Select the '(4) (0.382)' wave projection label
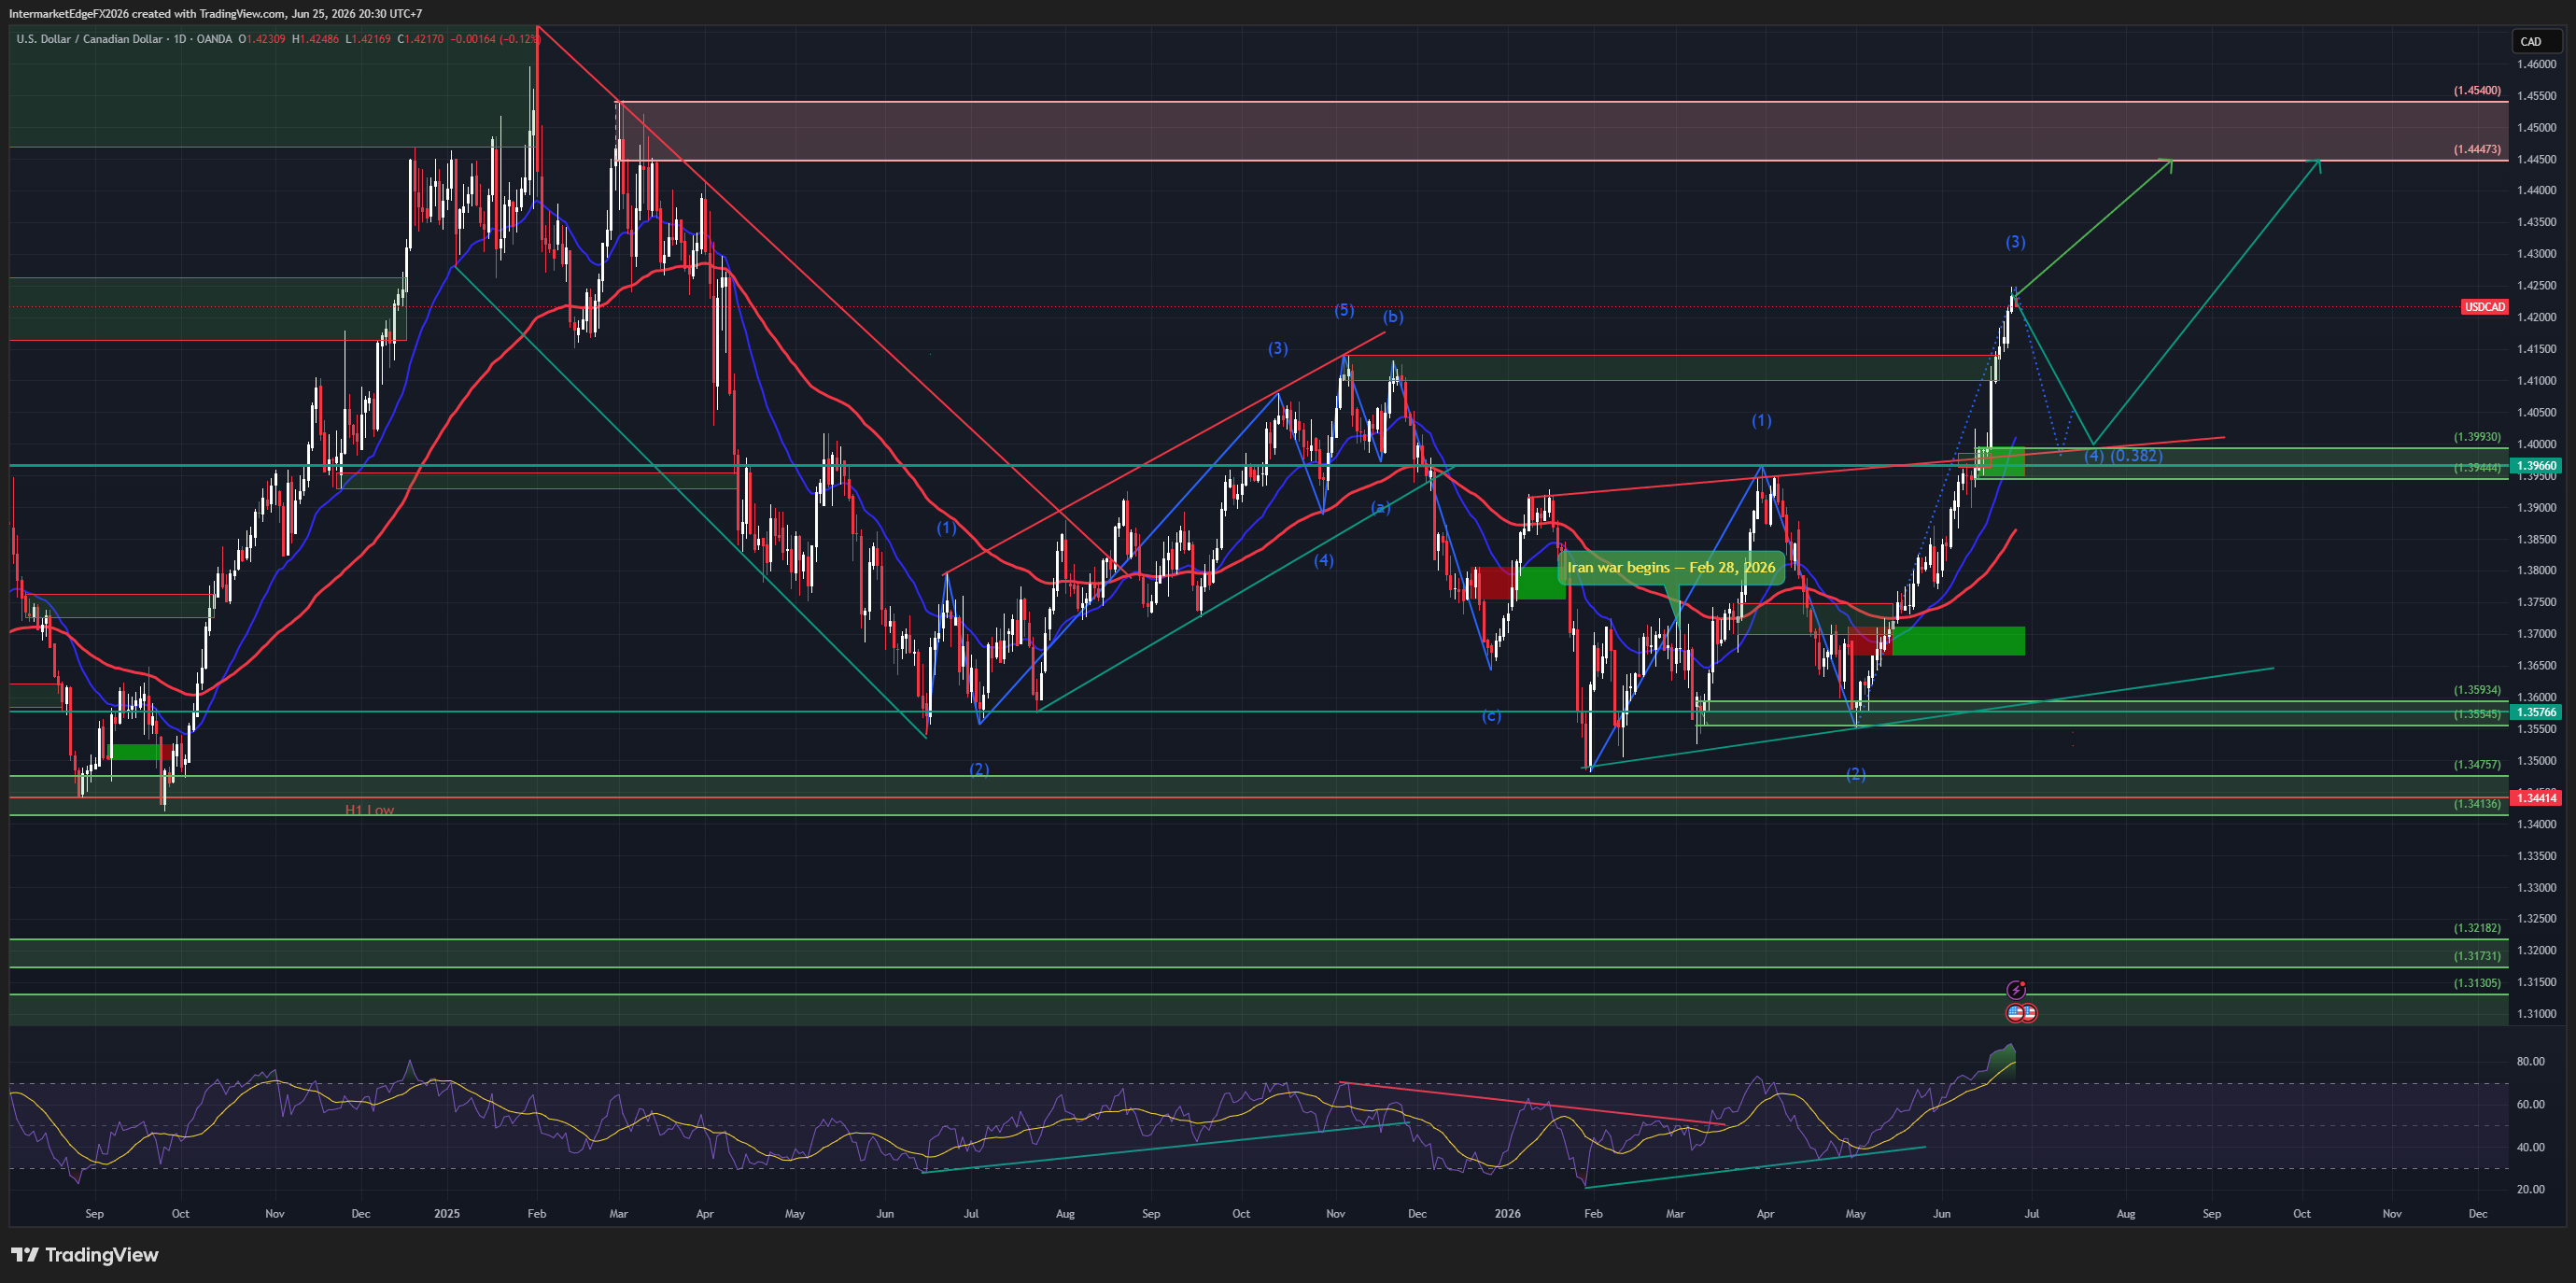Screen dimensions: 2576x1283 point(2123,455)
